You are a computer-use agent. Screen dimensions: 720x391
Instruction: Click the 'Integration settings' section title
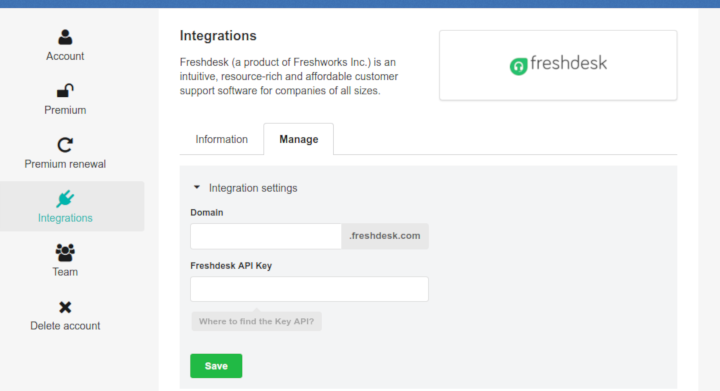click(x=253, y=188)
